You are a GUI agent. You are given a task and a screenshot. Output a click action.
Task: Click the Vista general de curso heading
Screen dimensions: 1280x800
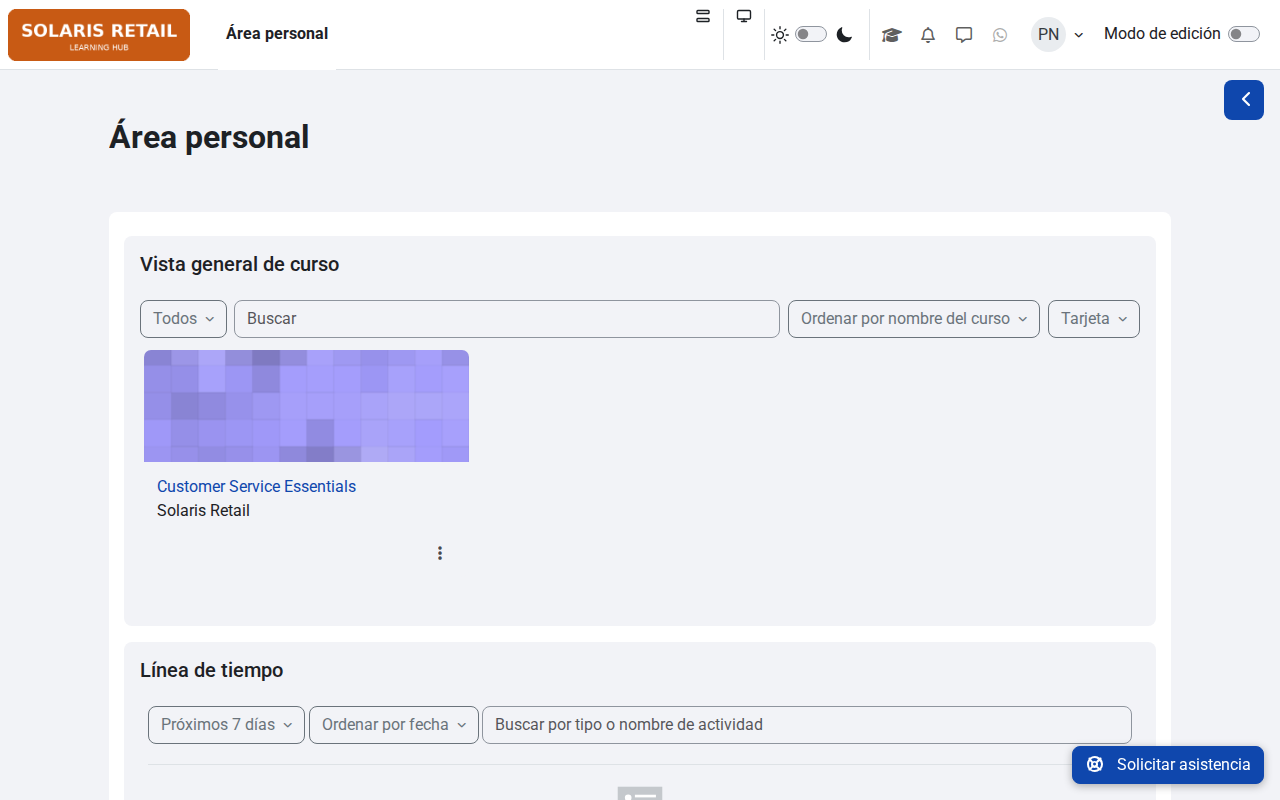240,265
